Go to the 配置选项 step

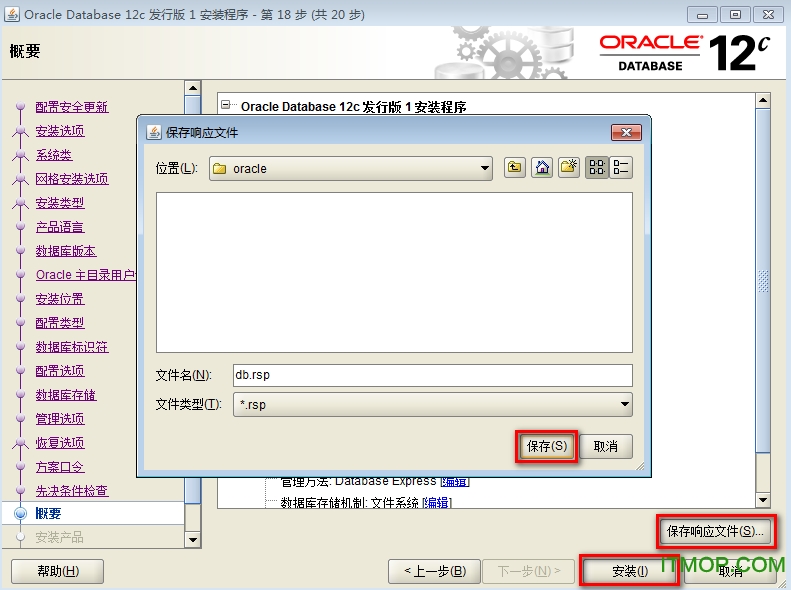(x=60, y=371)
